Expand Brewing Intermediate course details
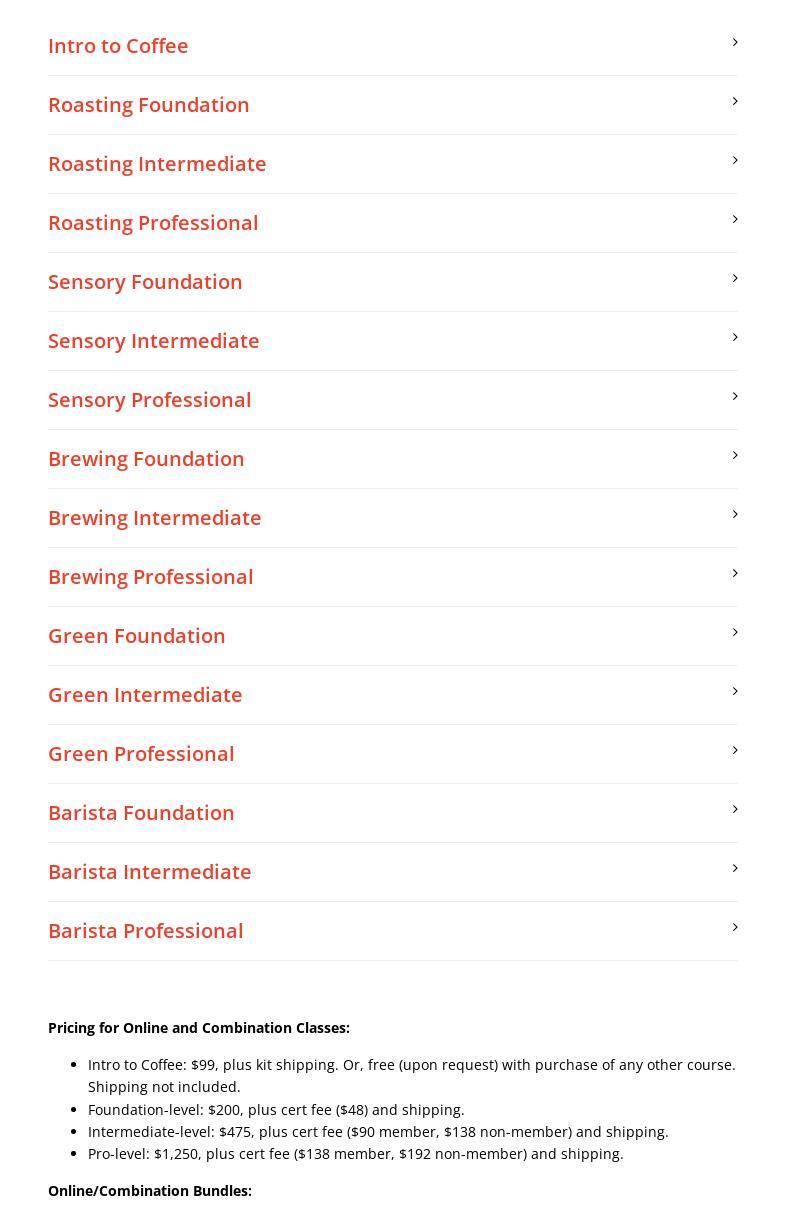The width and height of the screenshot is (785, 1213). tap(154, 518)
